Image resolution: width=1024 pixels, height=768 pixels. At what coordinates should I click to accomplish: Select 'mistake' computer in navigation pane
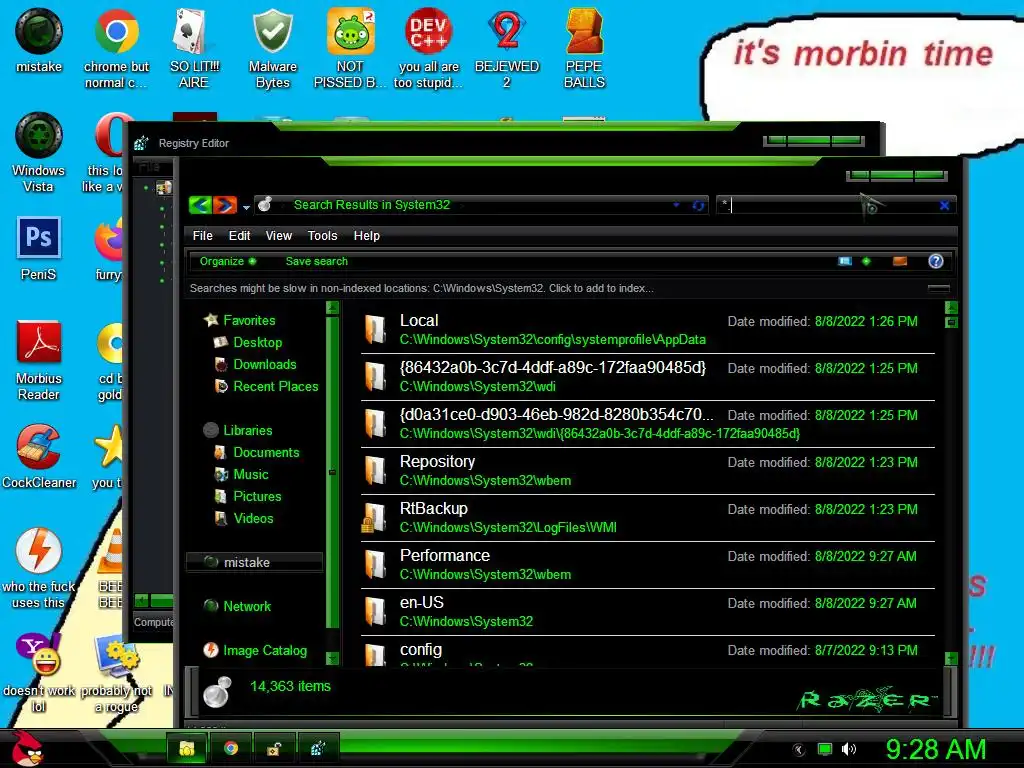[x=255, y=562]
